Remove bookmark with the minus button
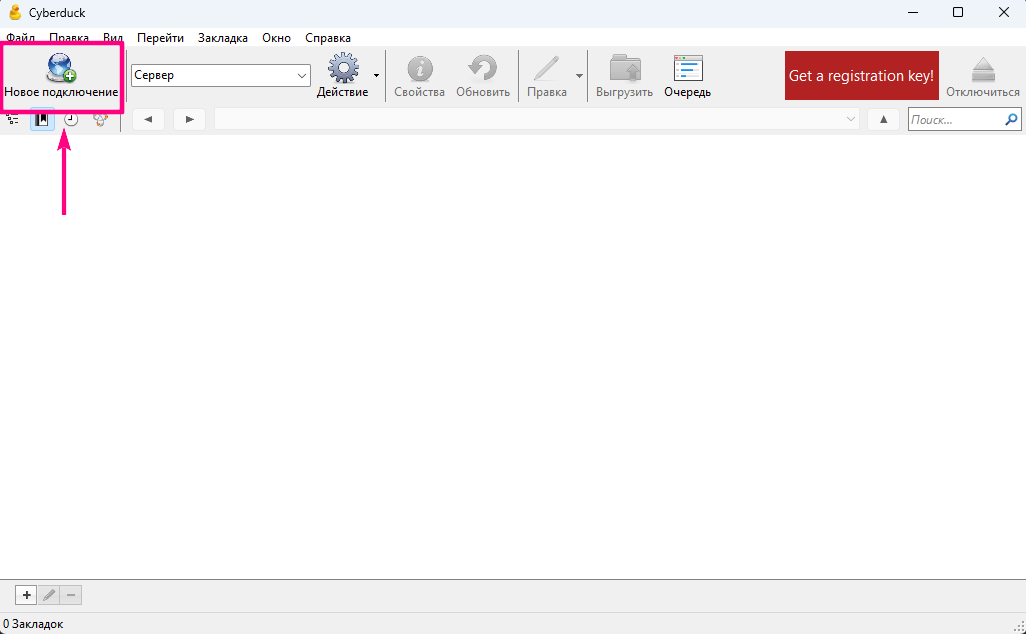Viewport: 1026px width, 634px height. 71,595
